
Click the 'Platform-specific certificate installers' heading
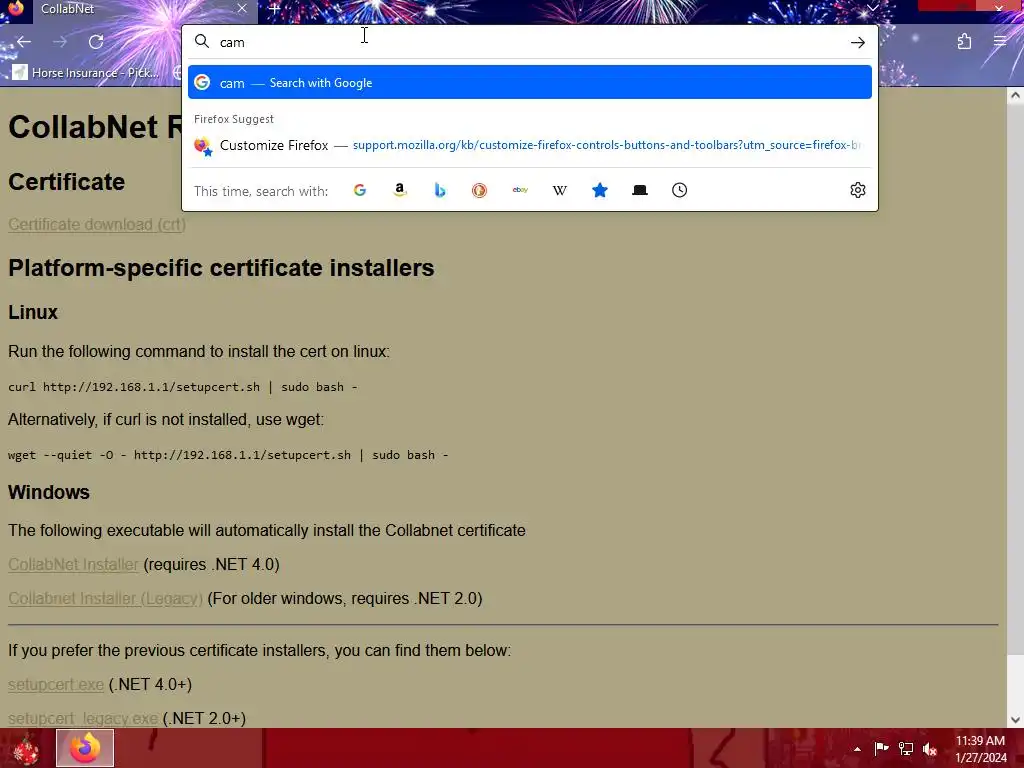pos(221,268)
